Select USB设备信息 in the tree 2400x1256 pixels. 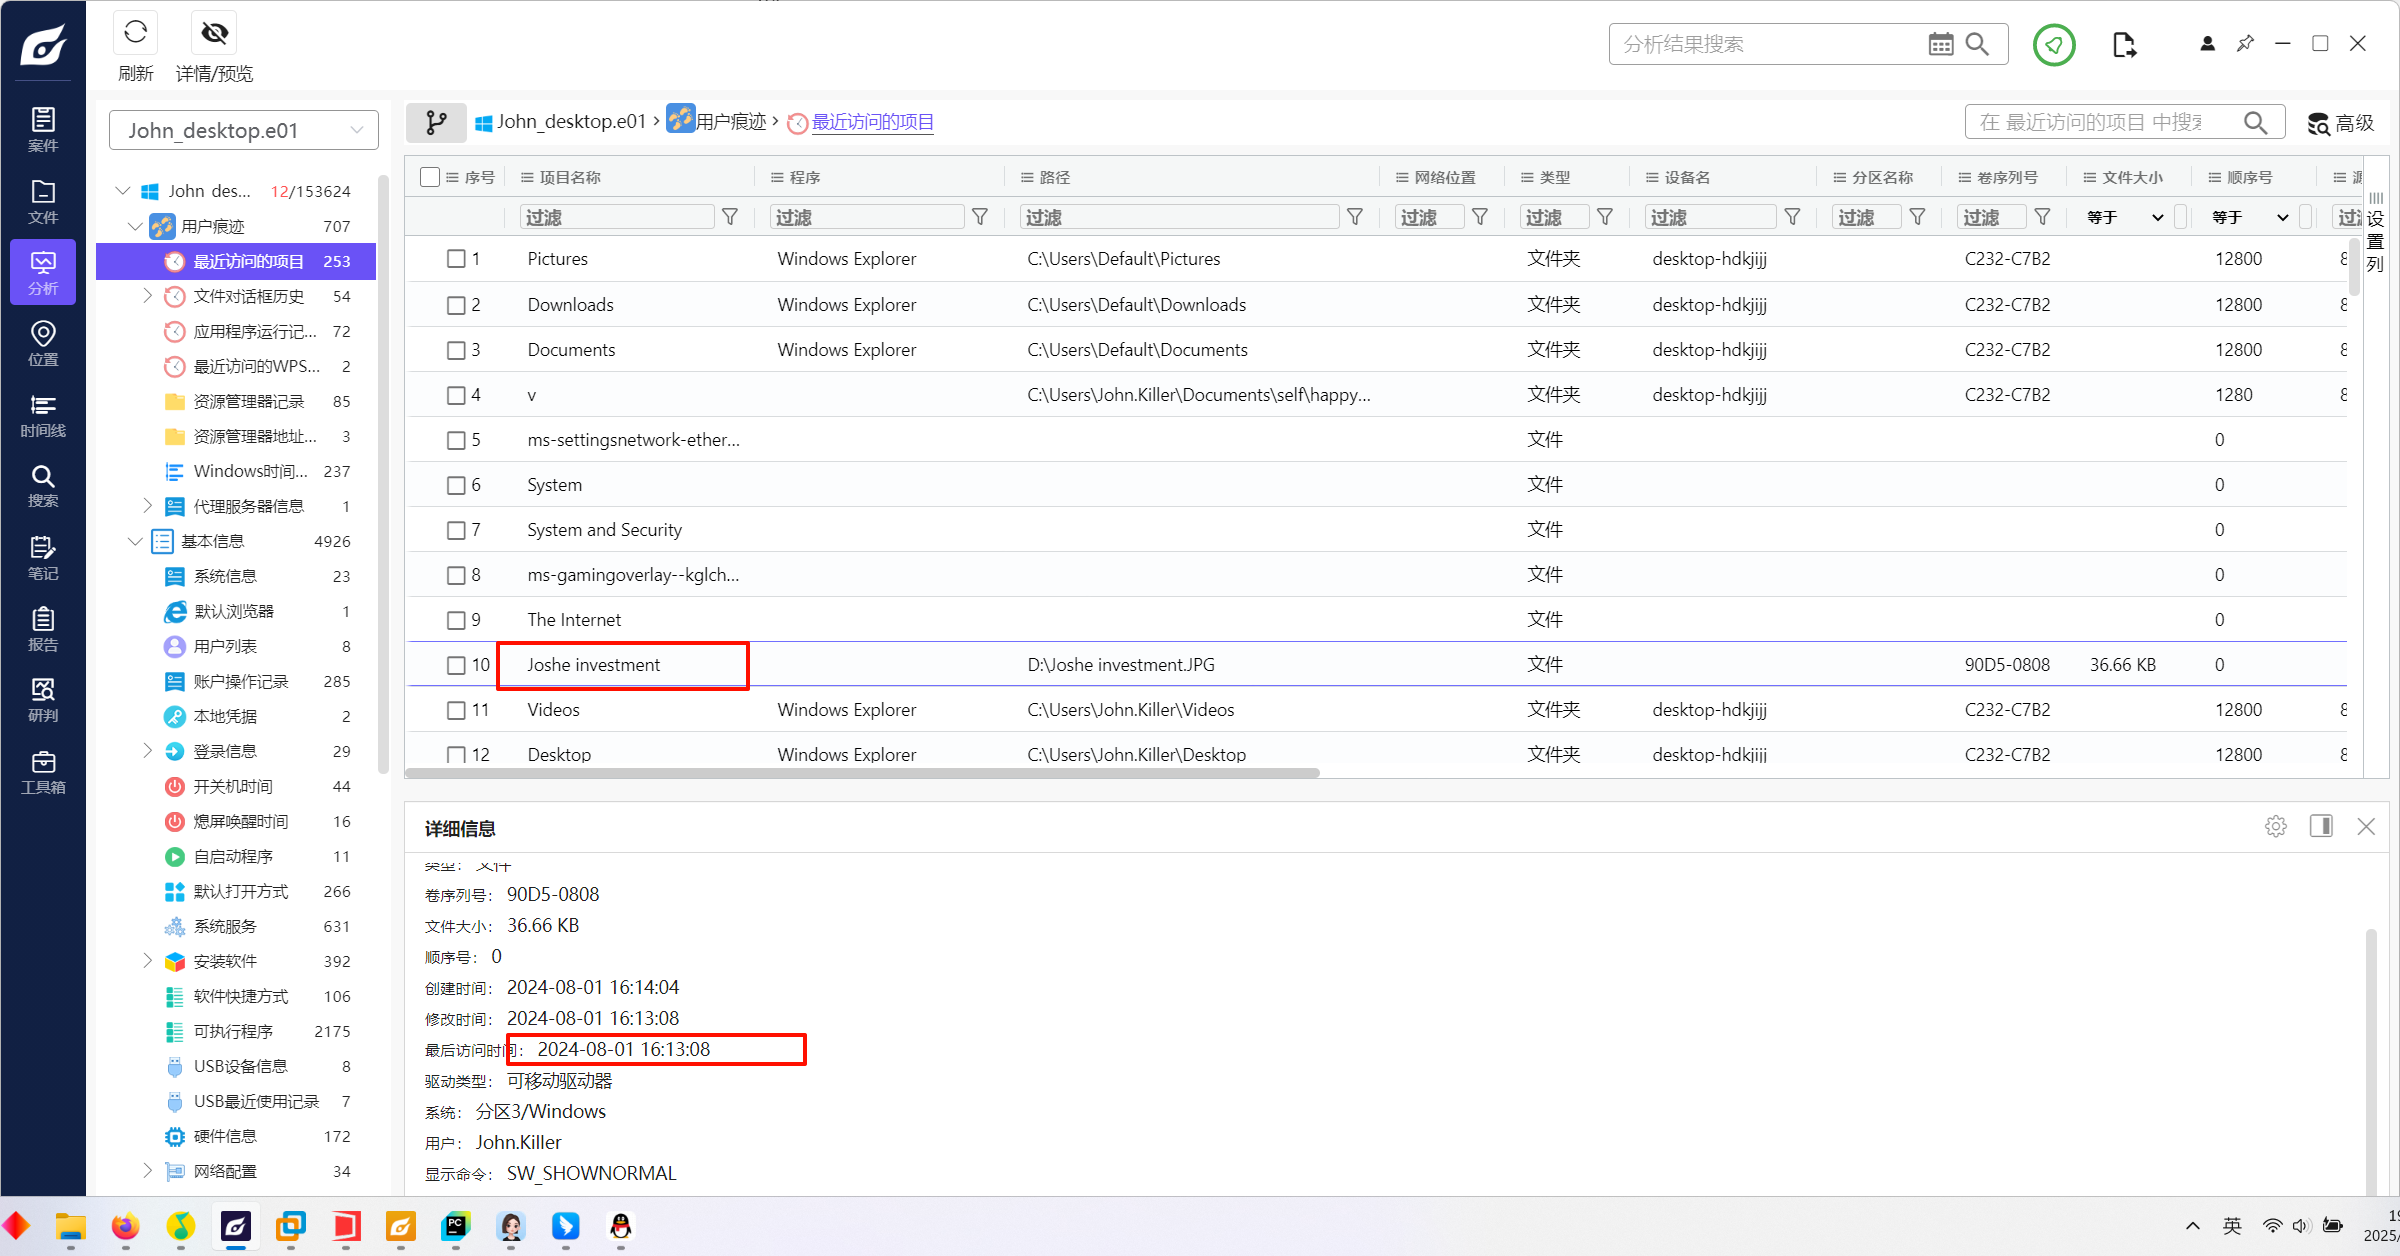click(240, 1066)
